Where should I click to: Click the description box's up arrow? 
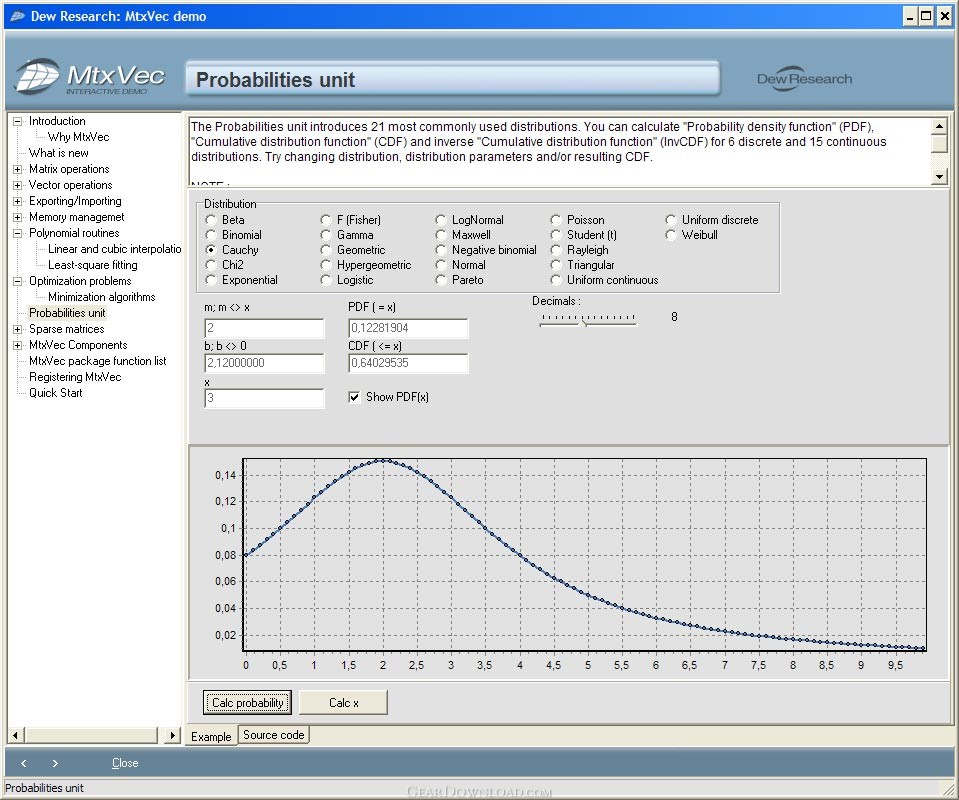pyautogui.click(x=939, y=127)
